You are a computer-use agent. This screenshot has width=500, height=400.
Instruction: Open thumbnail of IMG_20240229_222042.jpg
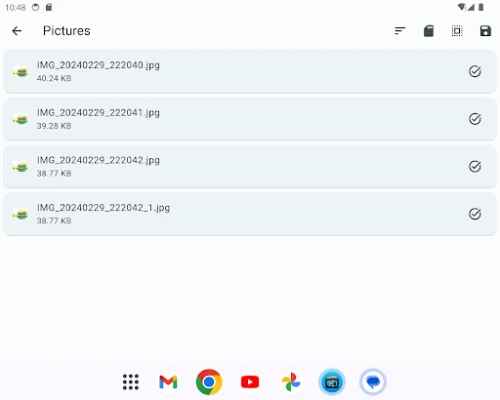[x=20, y=167]
